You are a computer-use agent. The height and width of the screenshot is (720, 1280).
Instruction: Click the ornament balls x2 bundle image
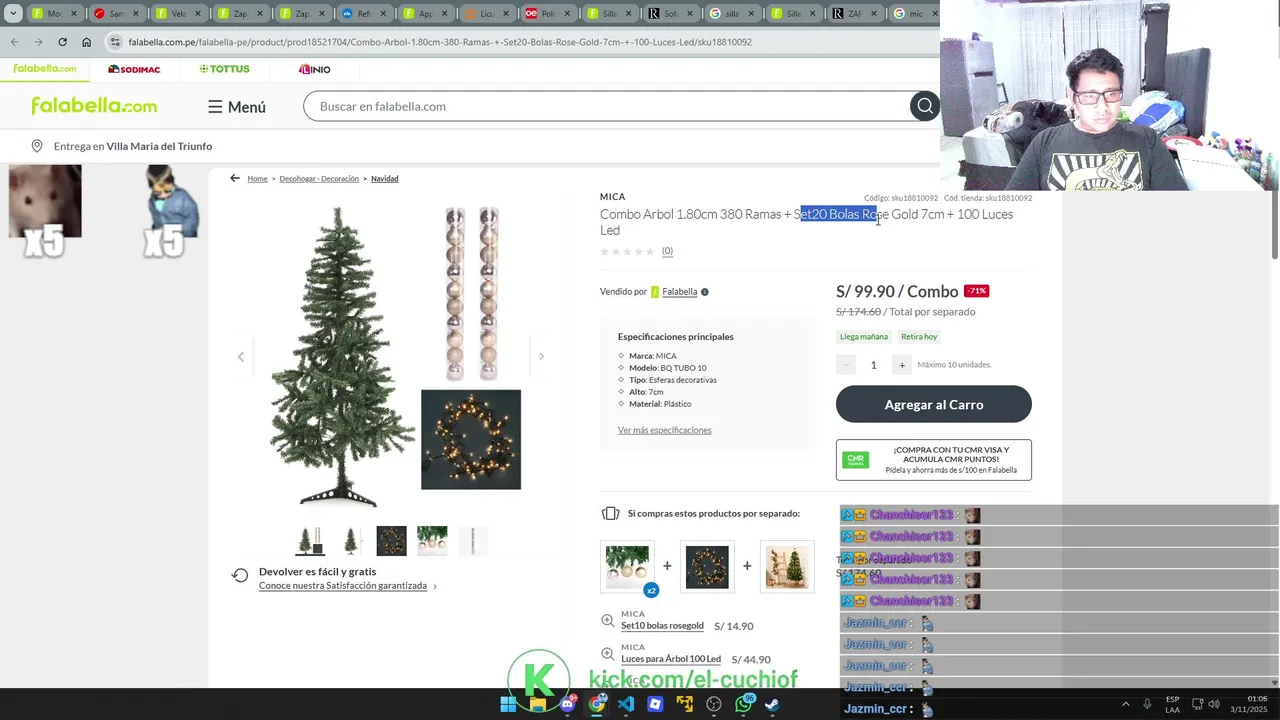pyautogui.click(x=627, y=566)
